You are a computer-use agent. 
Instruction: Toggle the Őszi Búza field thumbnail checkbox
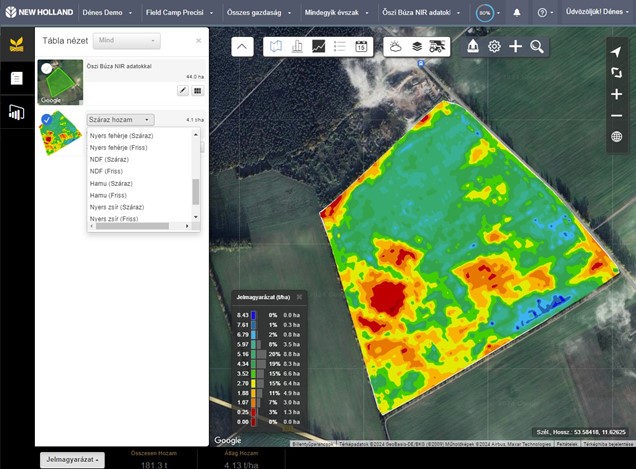tap(47, 68)
